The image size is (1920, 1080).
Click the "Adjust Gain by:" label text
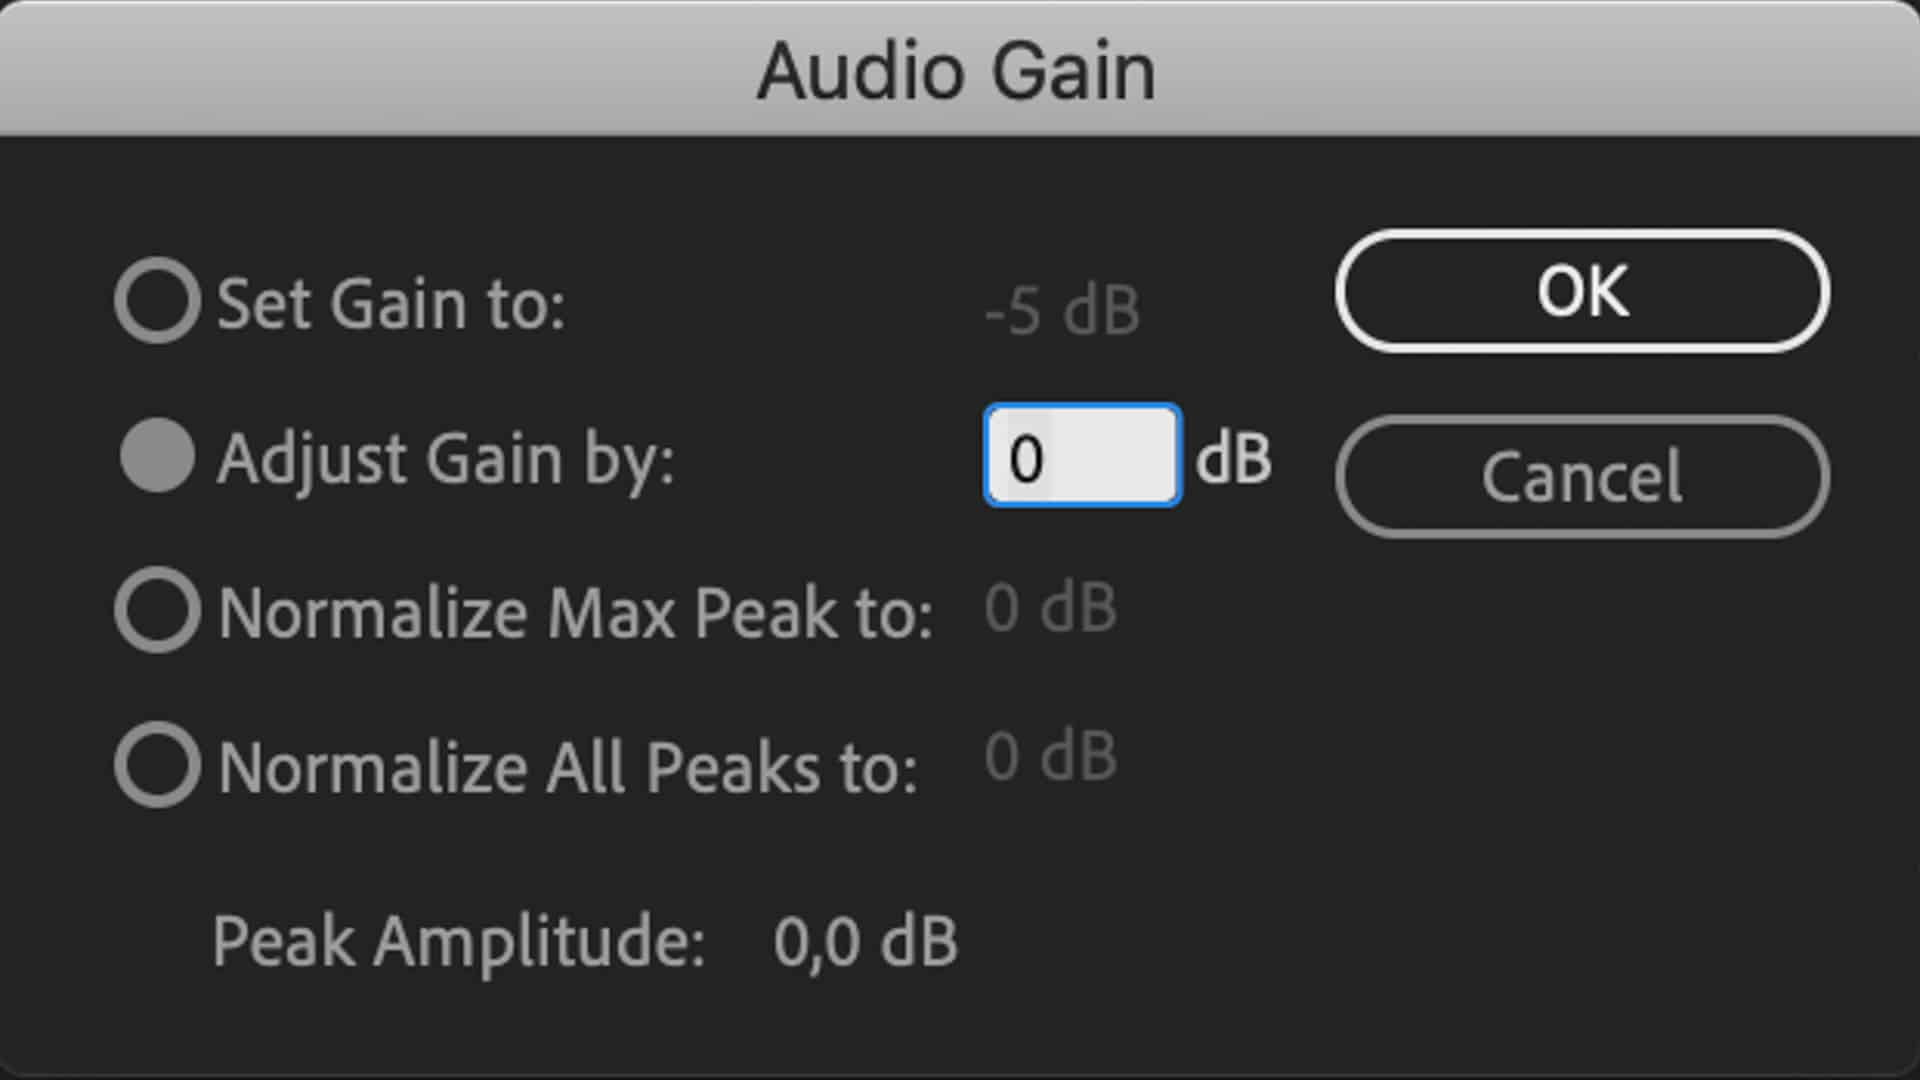tap(446, 459)
